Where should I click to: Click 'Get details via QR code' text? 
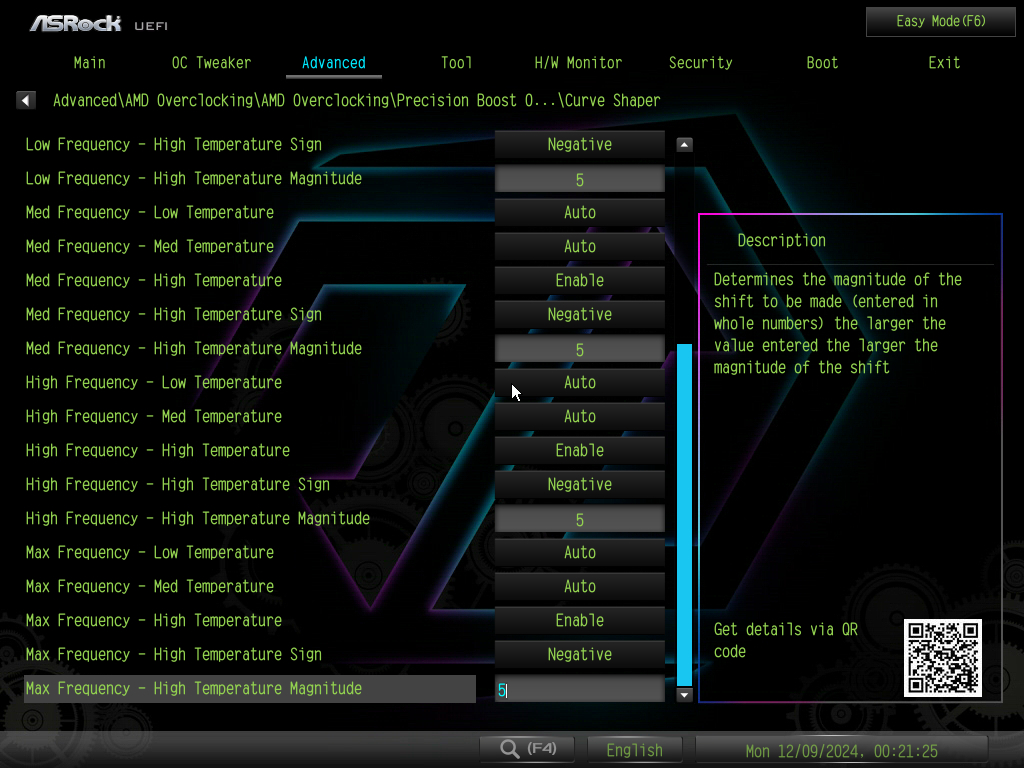click(x=786, y=641)
